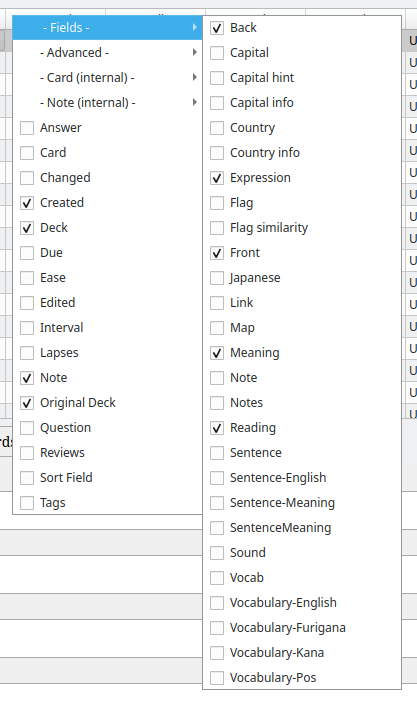
Task: Enable the Sound field column
Action: pos(217,553)
